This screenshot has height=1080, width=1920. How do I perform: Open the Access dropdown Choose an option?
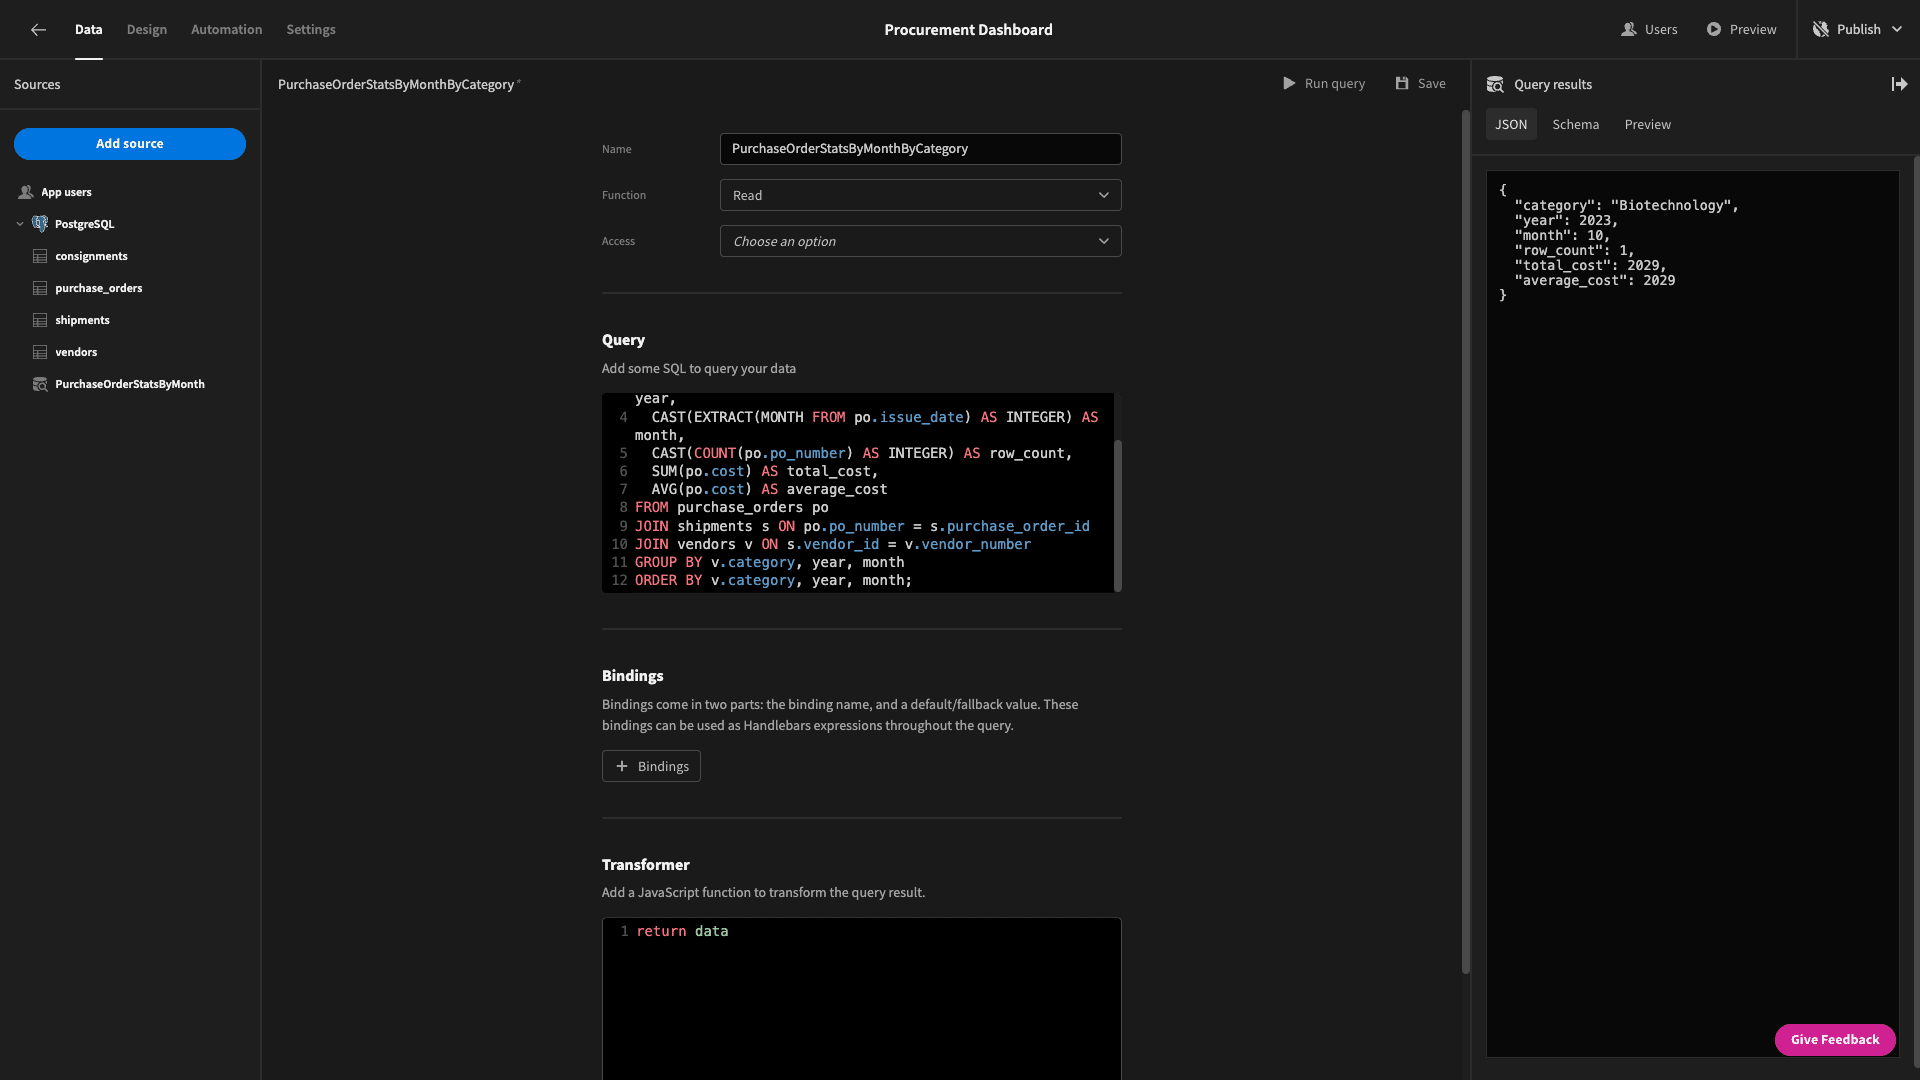(920, 241)
